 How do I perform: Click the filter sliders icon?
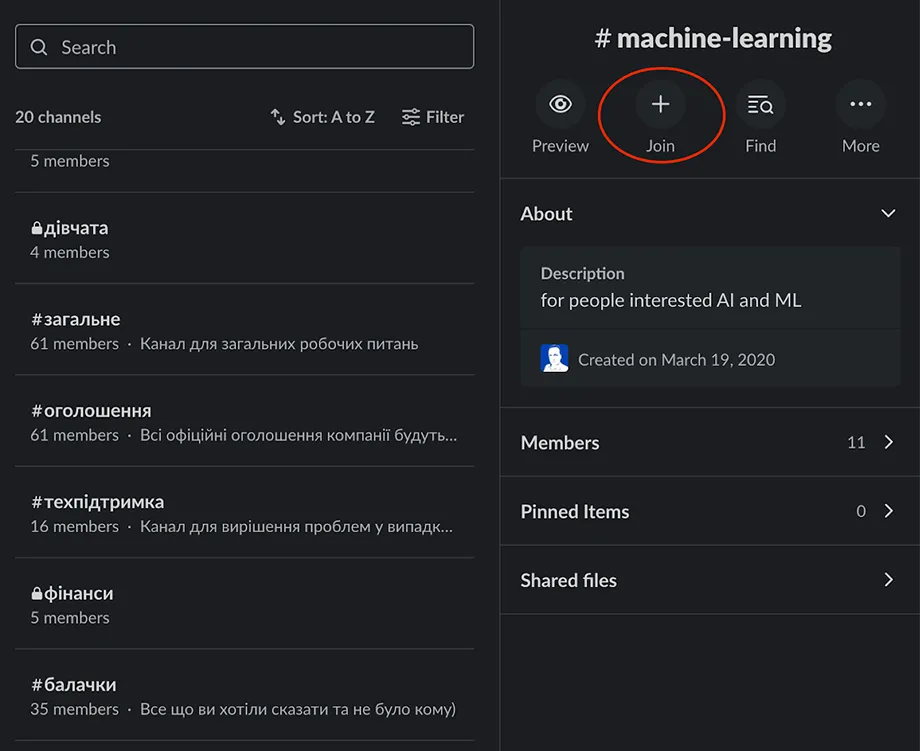(x=410, y=117)
